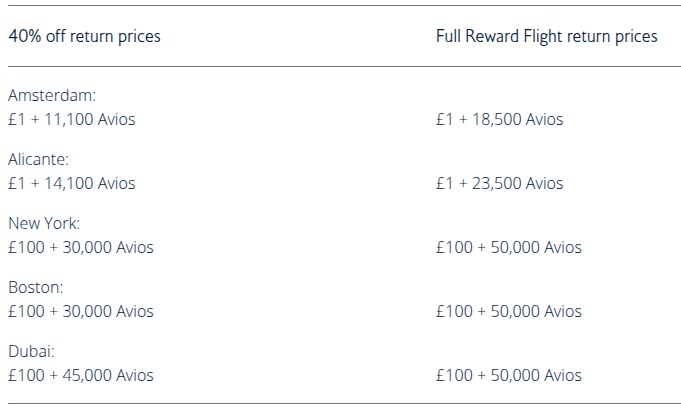Click Amsterdam's full £1 + 18,500 Avios price
The height and width of the screenshot is (407, 681).
[499, 120]
